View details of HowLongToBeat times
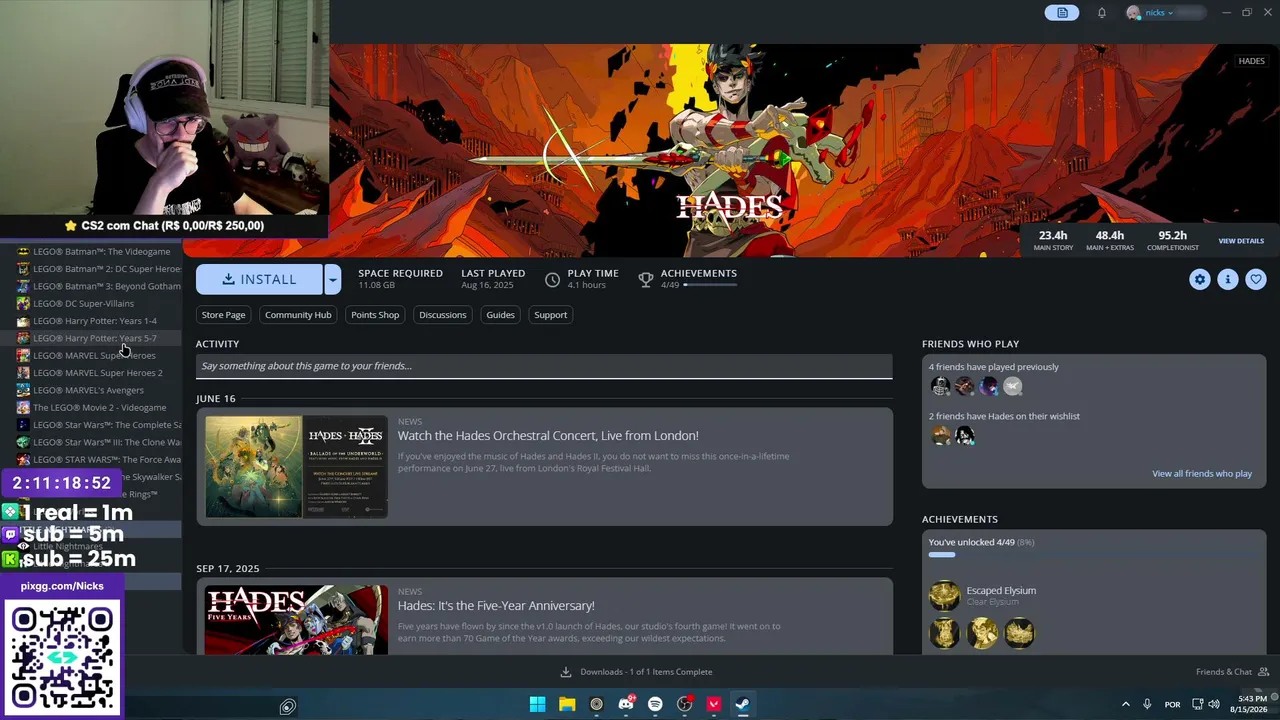The image size is (1280, 720). pos(1241,241)
